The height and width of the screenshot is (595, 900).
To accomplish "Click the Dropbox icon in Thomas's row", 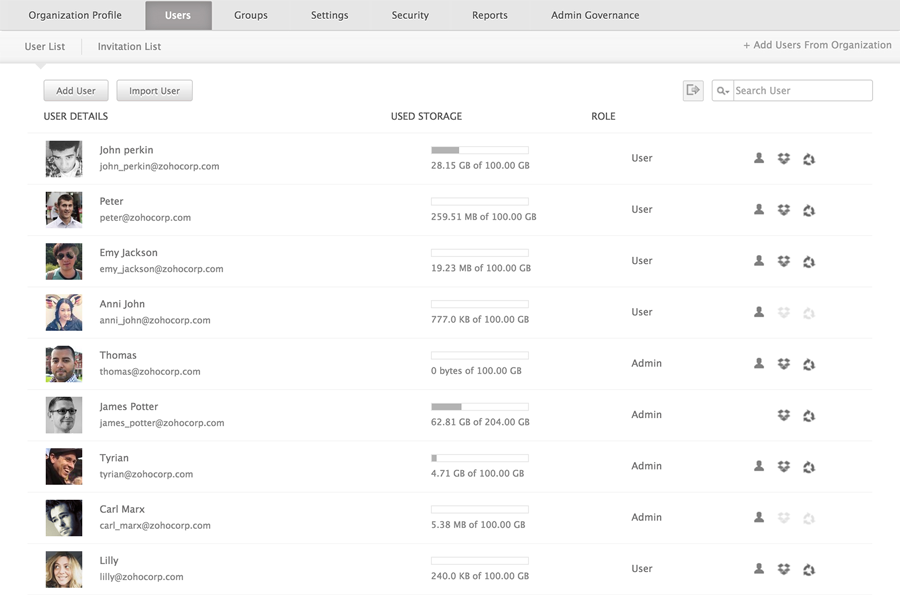I will (784, 364).
